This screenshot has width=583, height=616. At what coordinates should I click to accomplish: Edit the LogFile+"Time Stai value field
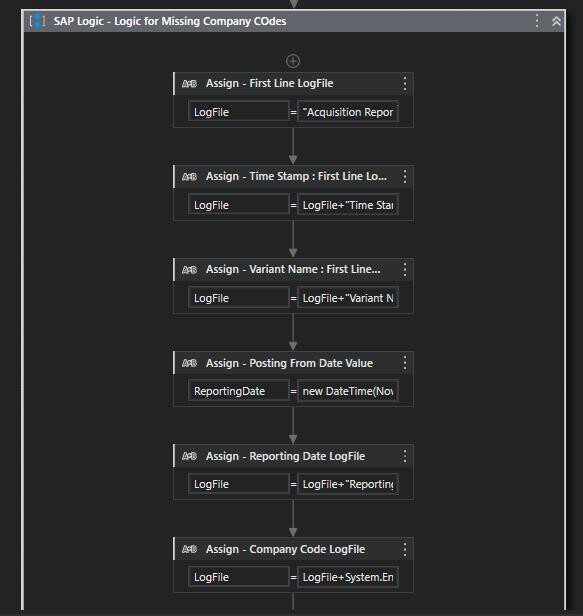[x=348, y=205]
